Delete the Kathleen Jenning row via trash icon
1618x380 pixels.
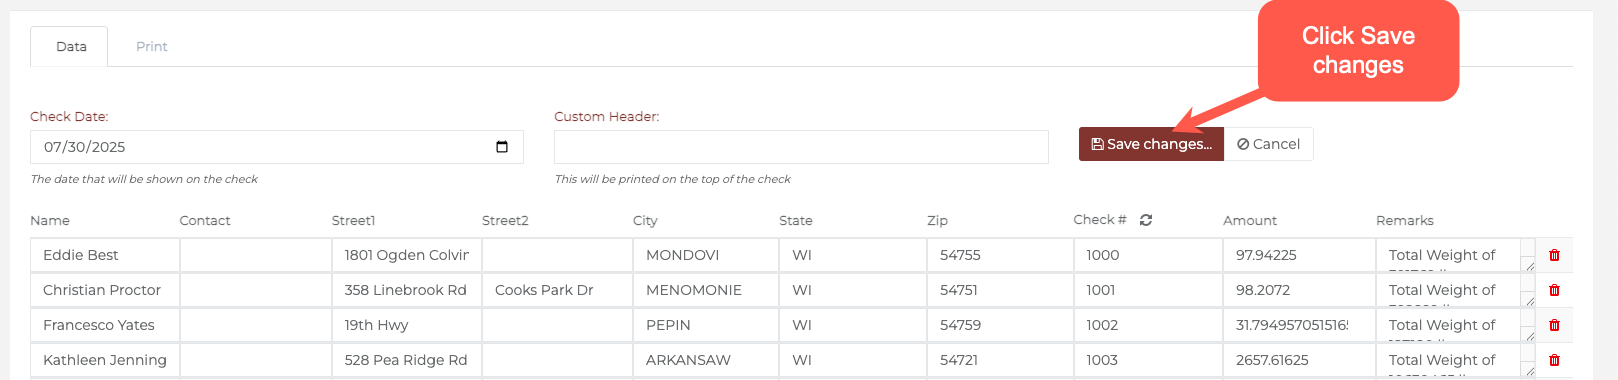1554,360
